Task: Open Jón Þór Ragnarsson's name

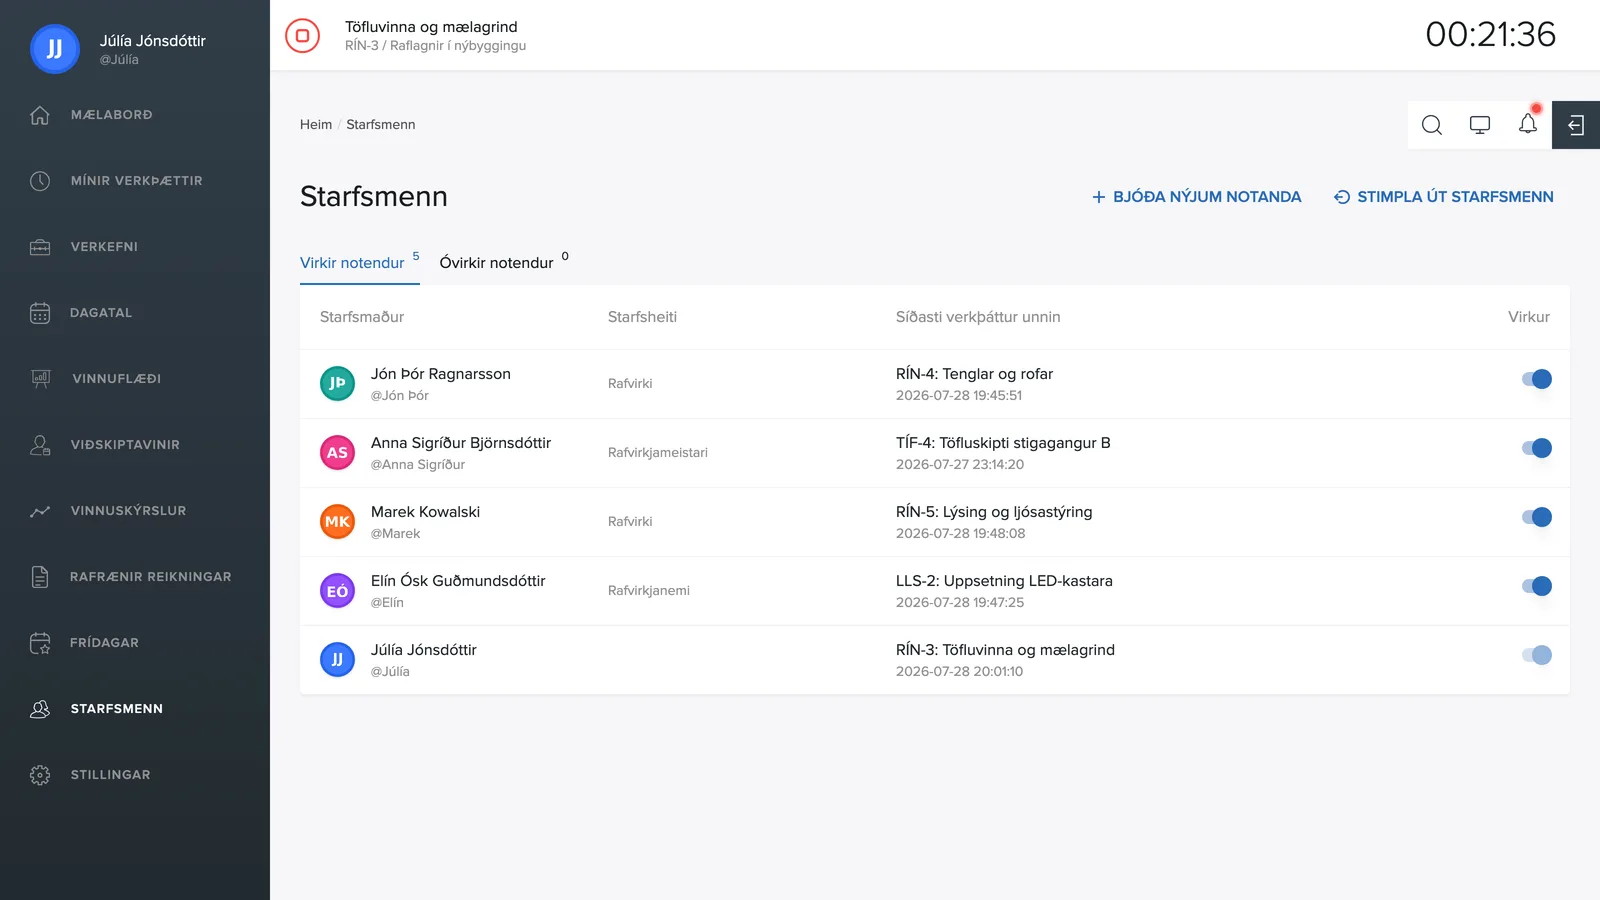Action: 441,374
